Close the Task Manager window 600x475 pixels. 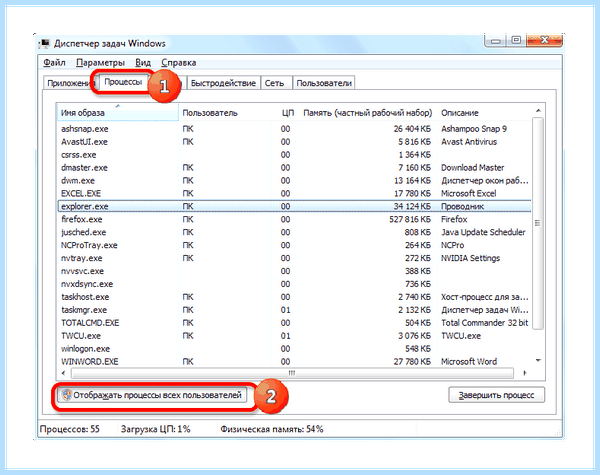click(x=544, y=40)
